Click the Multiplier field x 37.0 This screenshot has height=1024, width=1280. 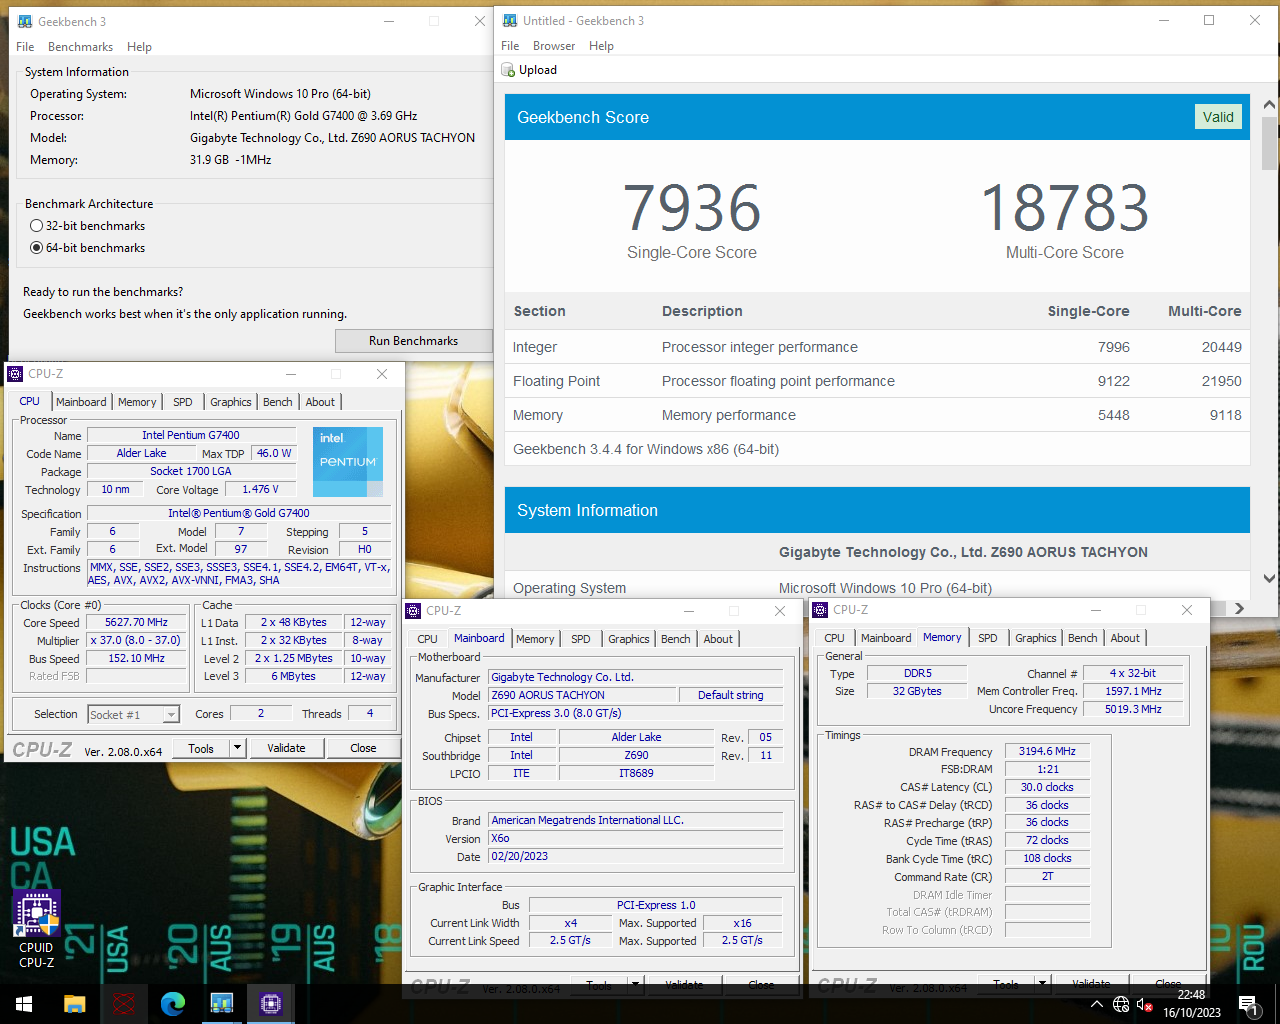pyautogui.click(x=136, y=640)
